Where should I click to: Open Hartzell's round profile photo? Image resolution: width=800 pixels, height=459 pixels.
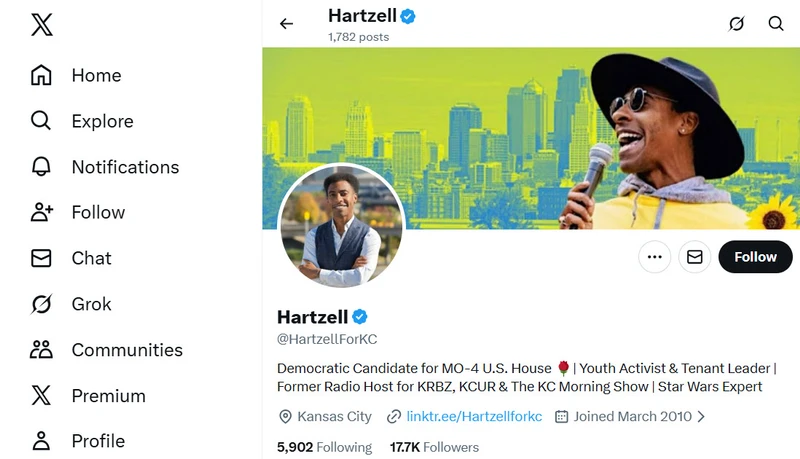click(x=341, y=225)
